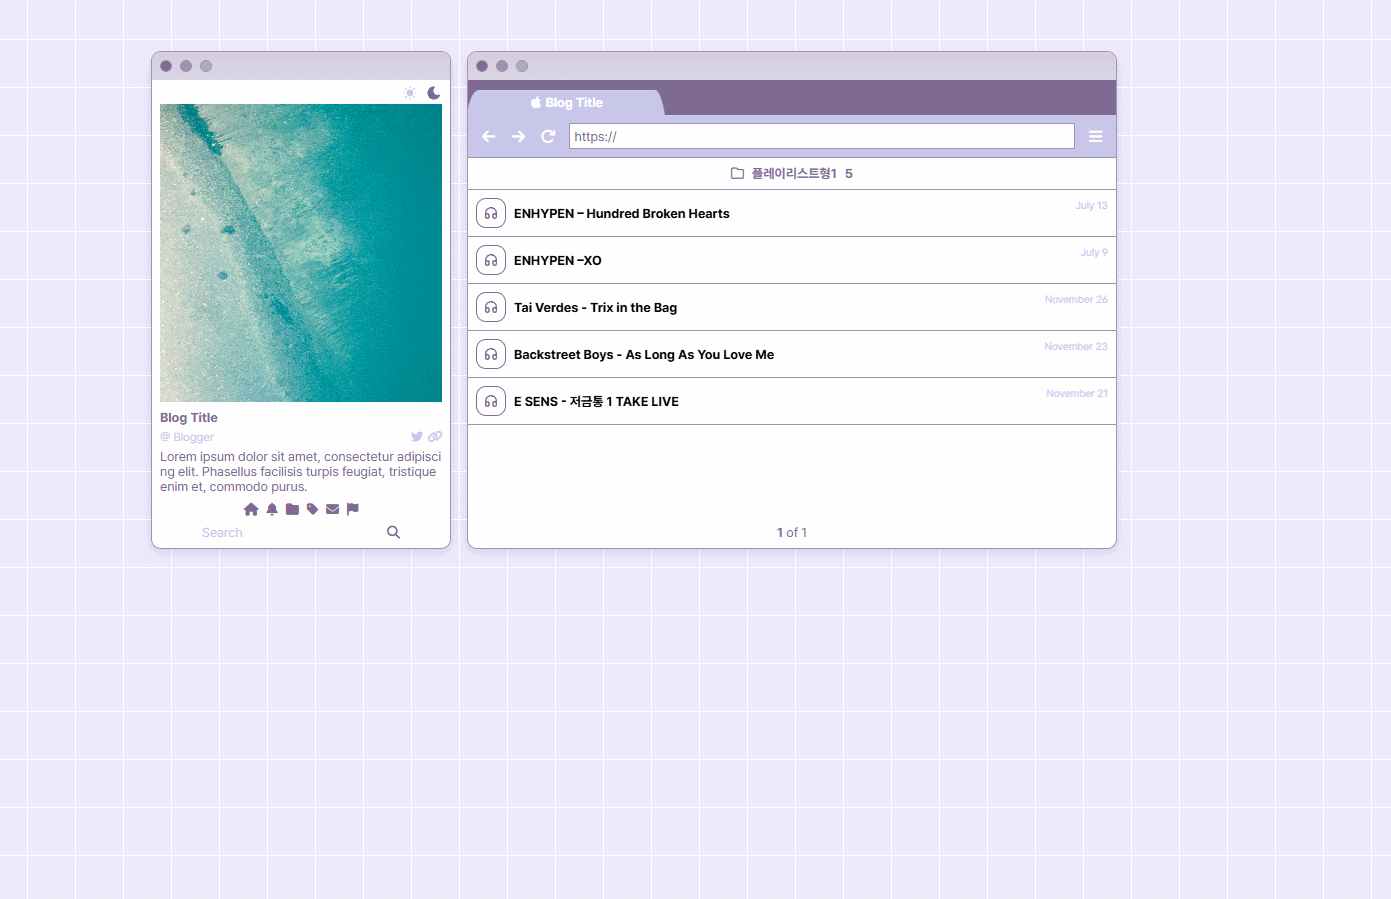Open Backstreet Boys - As Long As You Love Me

(644, 355)
